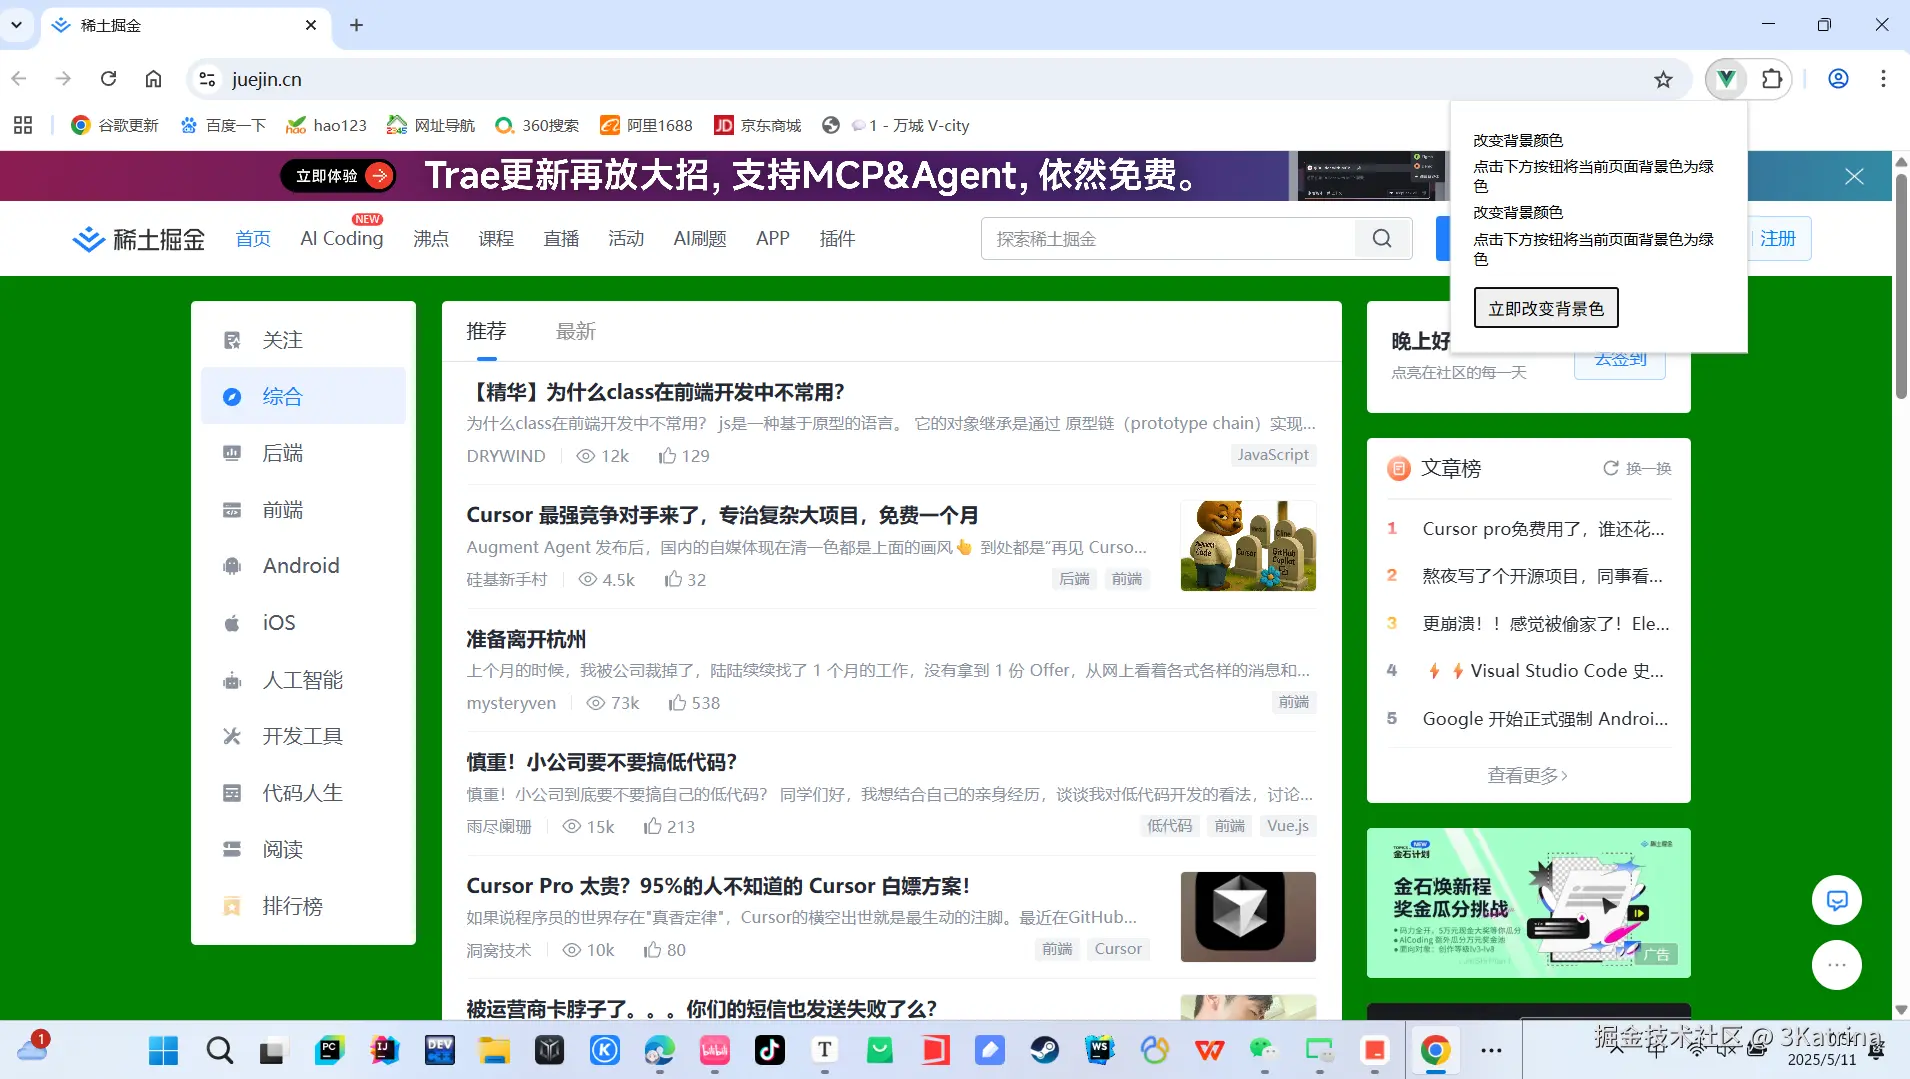
Task: Select 人工智能 category in sidebar
Action: (x=303, y=680)
